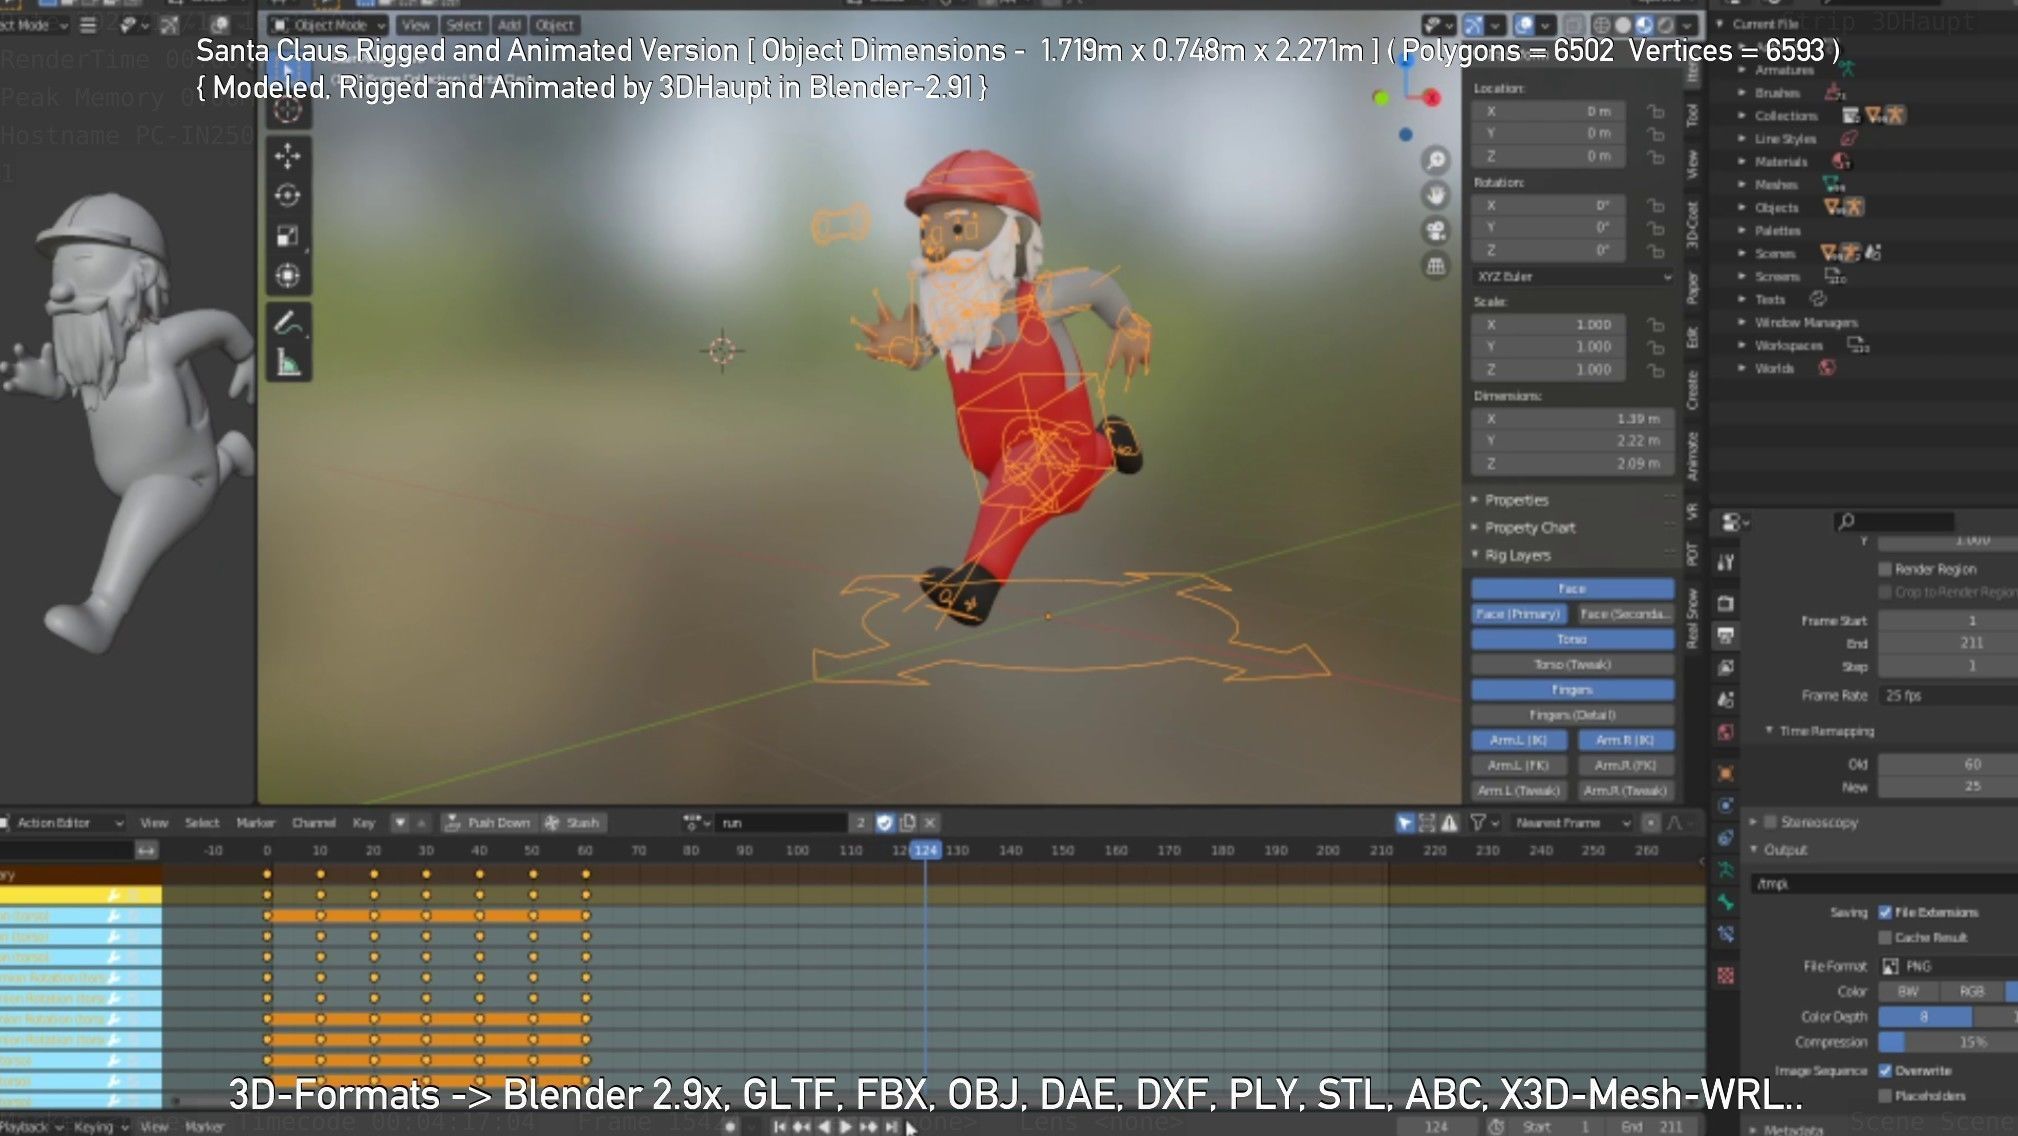Toggle the Arm.L (IK) rig layer button
This screenshot has width=2018, height=1136.
(x=1519, y=740)
